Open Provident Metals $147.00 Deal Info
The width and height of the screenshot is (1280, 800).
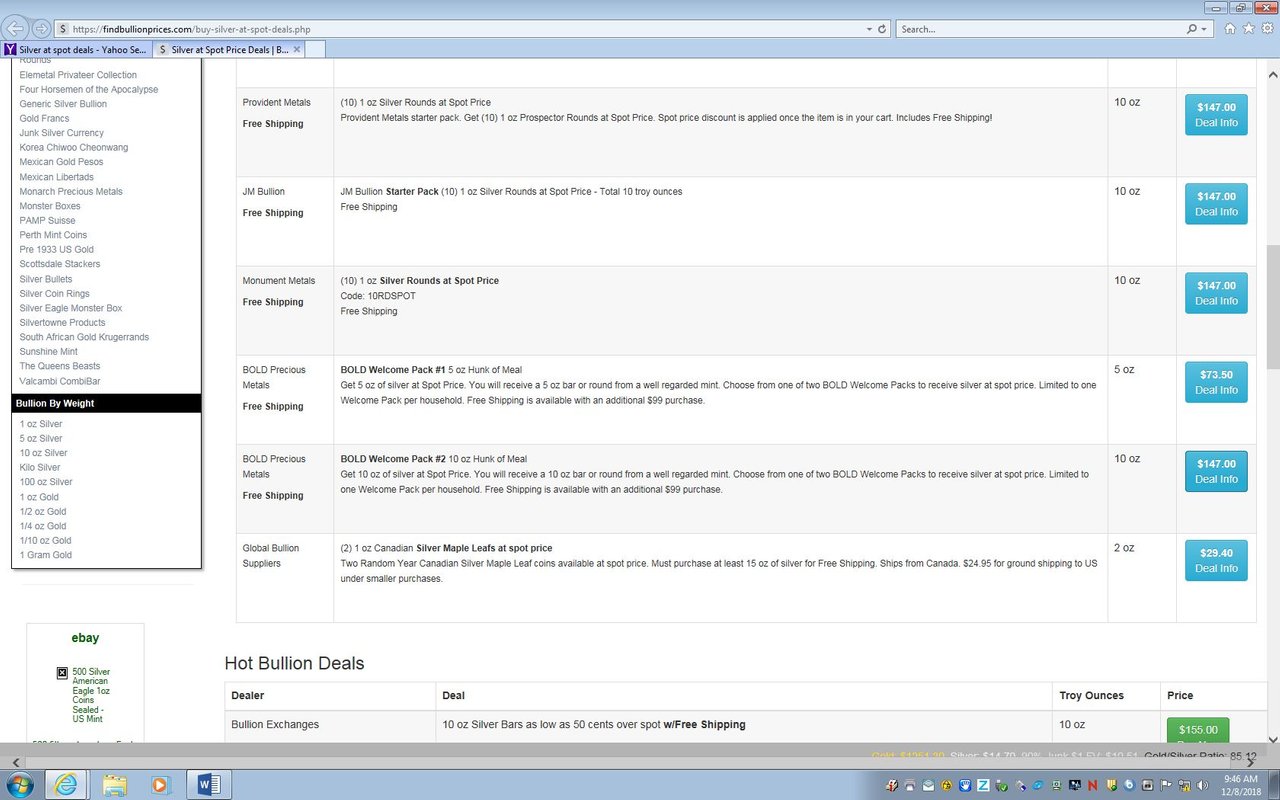point(1216,115)
